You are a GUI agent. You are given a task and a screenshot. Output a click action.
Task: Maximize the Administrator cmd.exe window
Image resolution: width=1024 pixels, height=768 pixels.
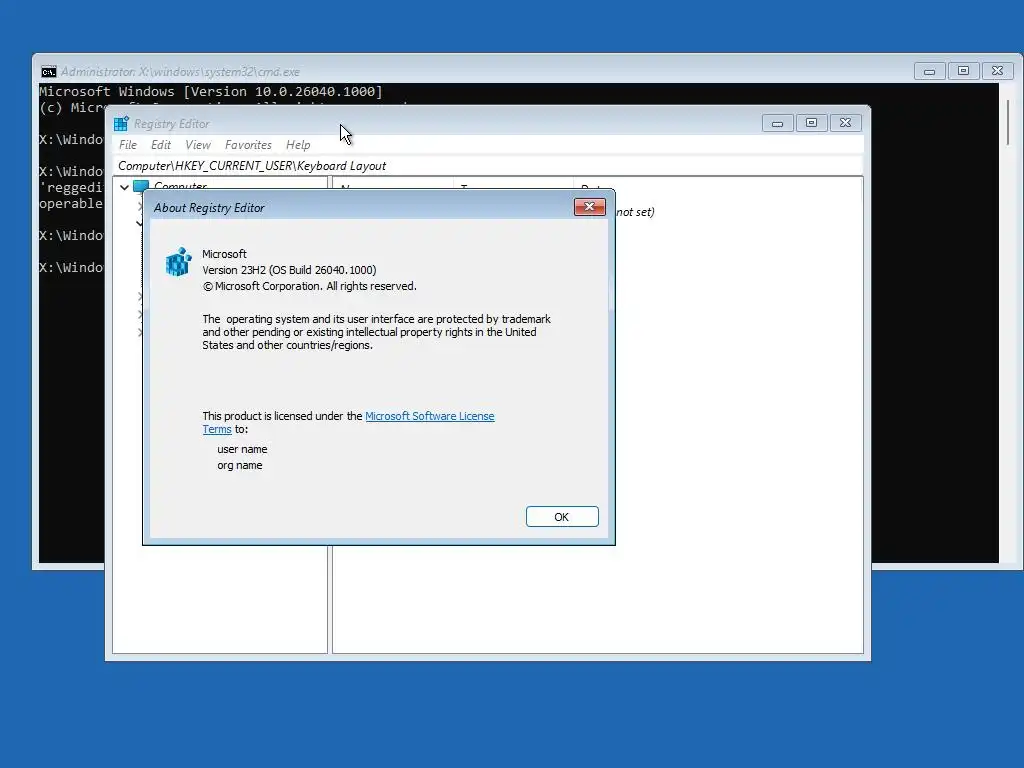963,71
